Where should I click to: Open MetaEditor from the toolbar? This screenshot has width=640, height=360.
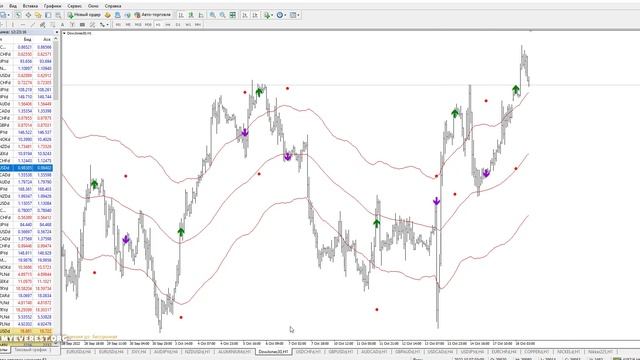pos(108,15)
